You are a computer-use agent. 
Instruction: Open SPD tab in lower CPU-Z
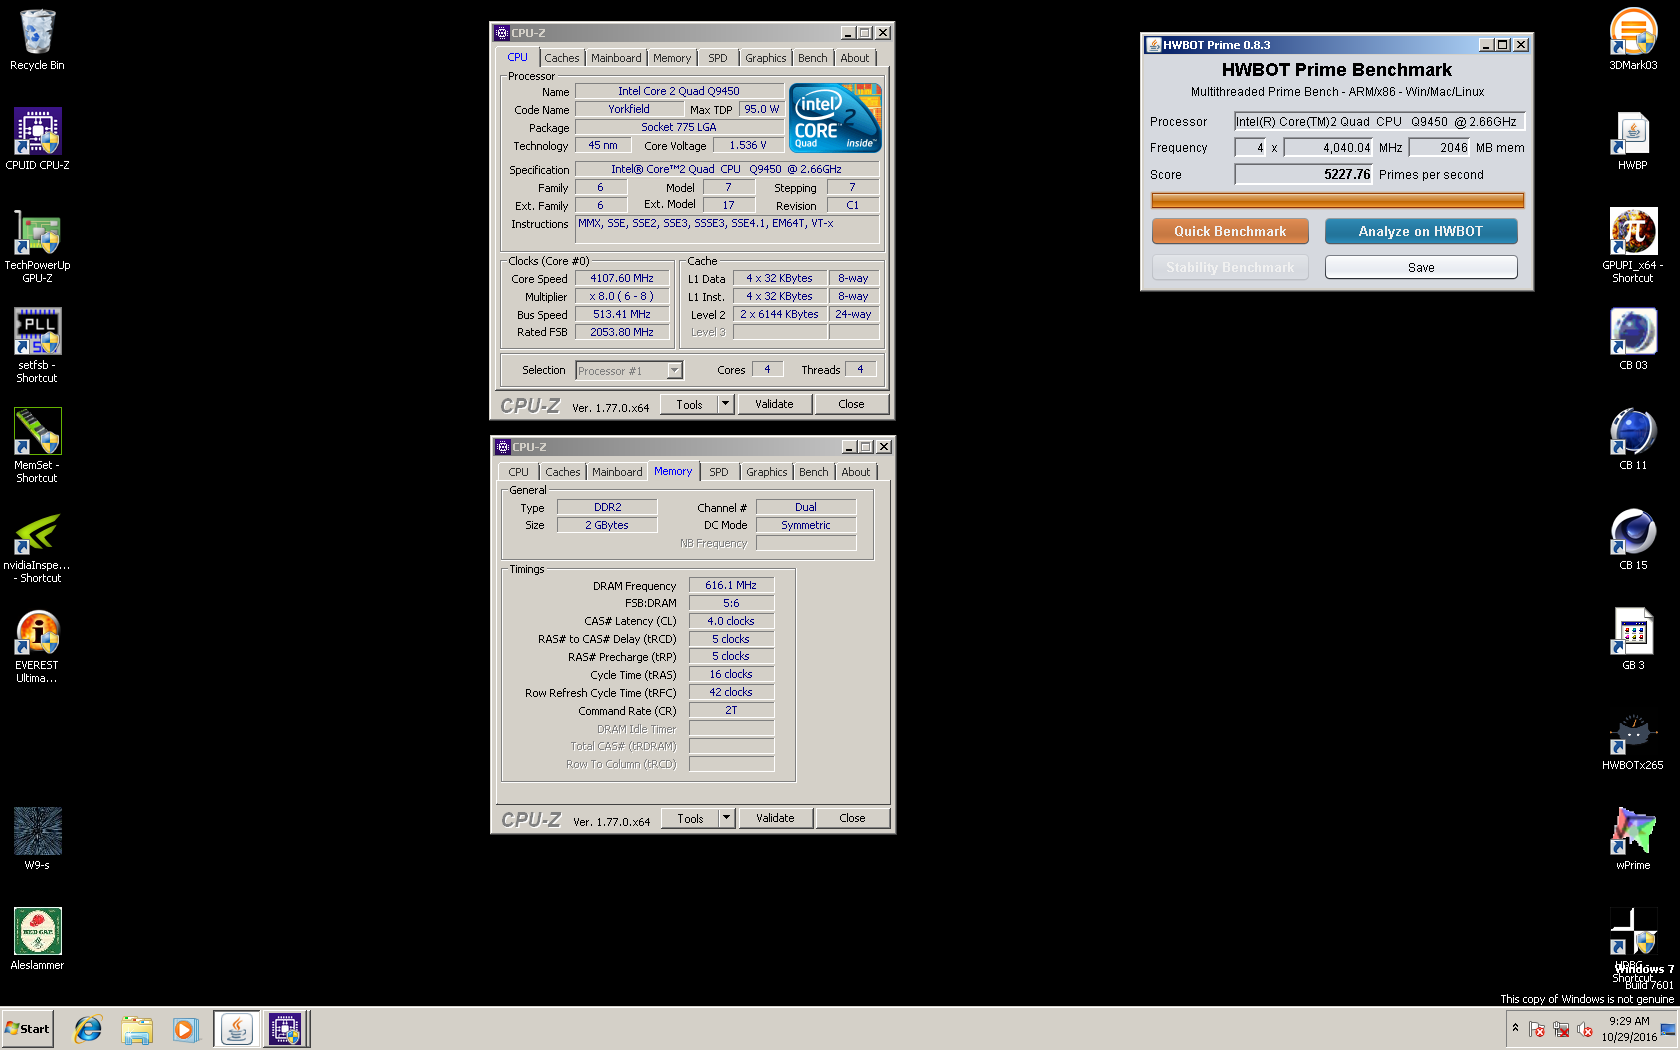719,472
